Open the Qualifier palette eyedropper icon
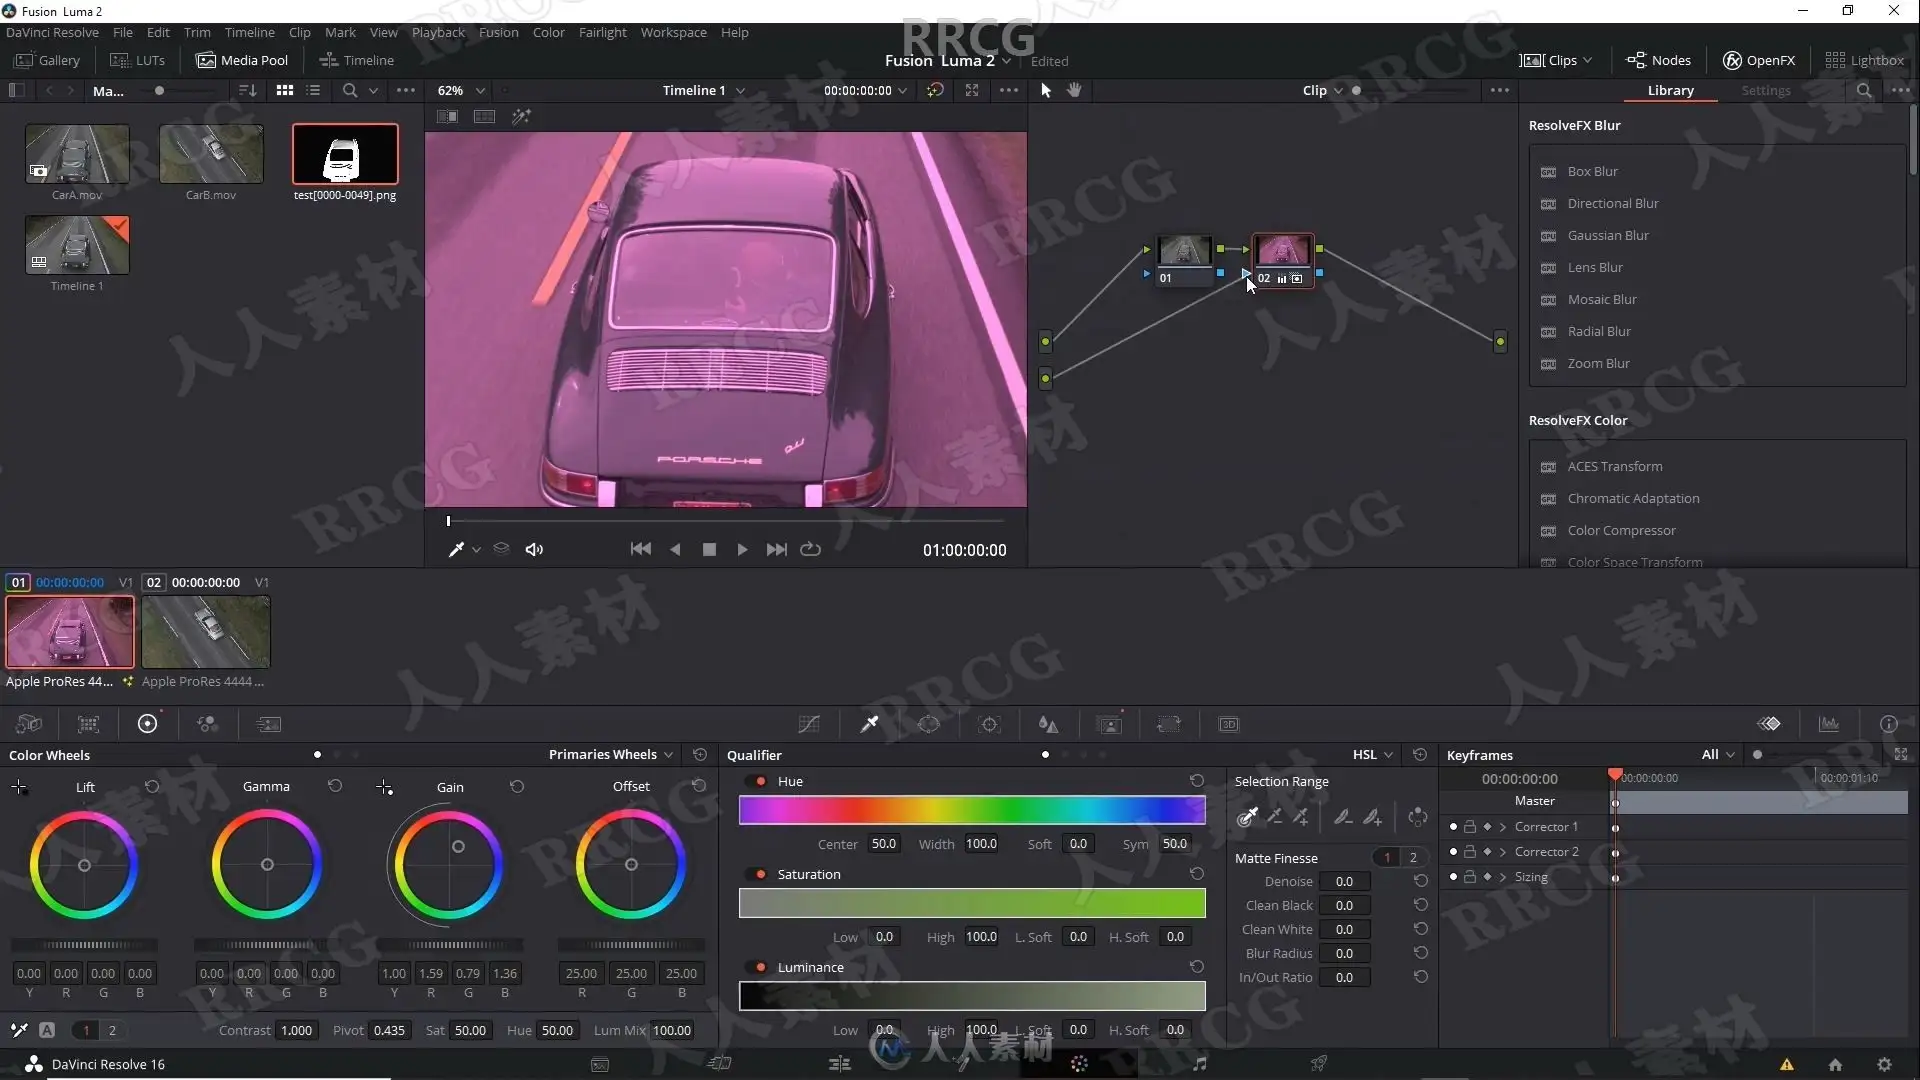The width and height of the screenshot is (1920, 1080). (869, 724)
